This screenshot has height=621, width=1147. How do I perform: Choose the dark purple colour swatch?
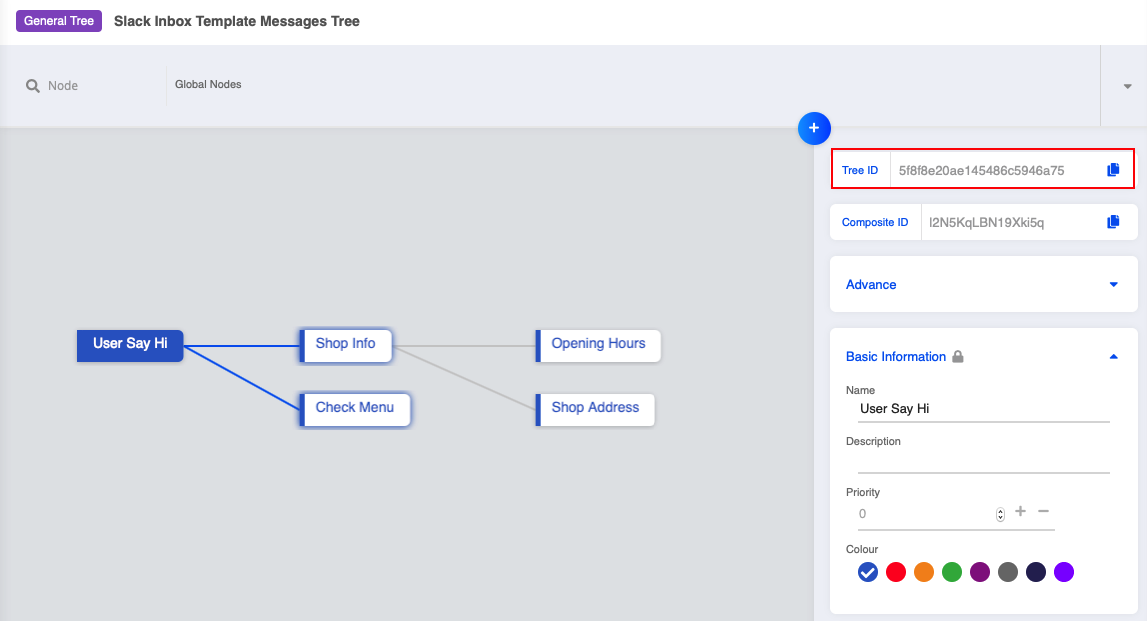point(979,572)
